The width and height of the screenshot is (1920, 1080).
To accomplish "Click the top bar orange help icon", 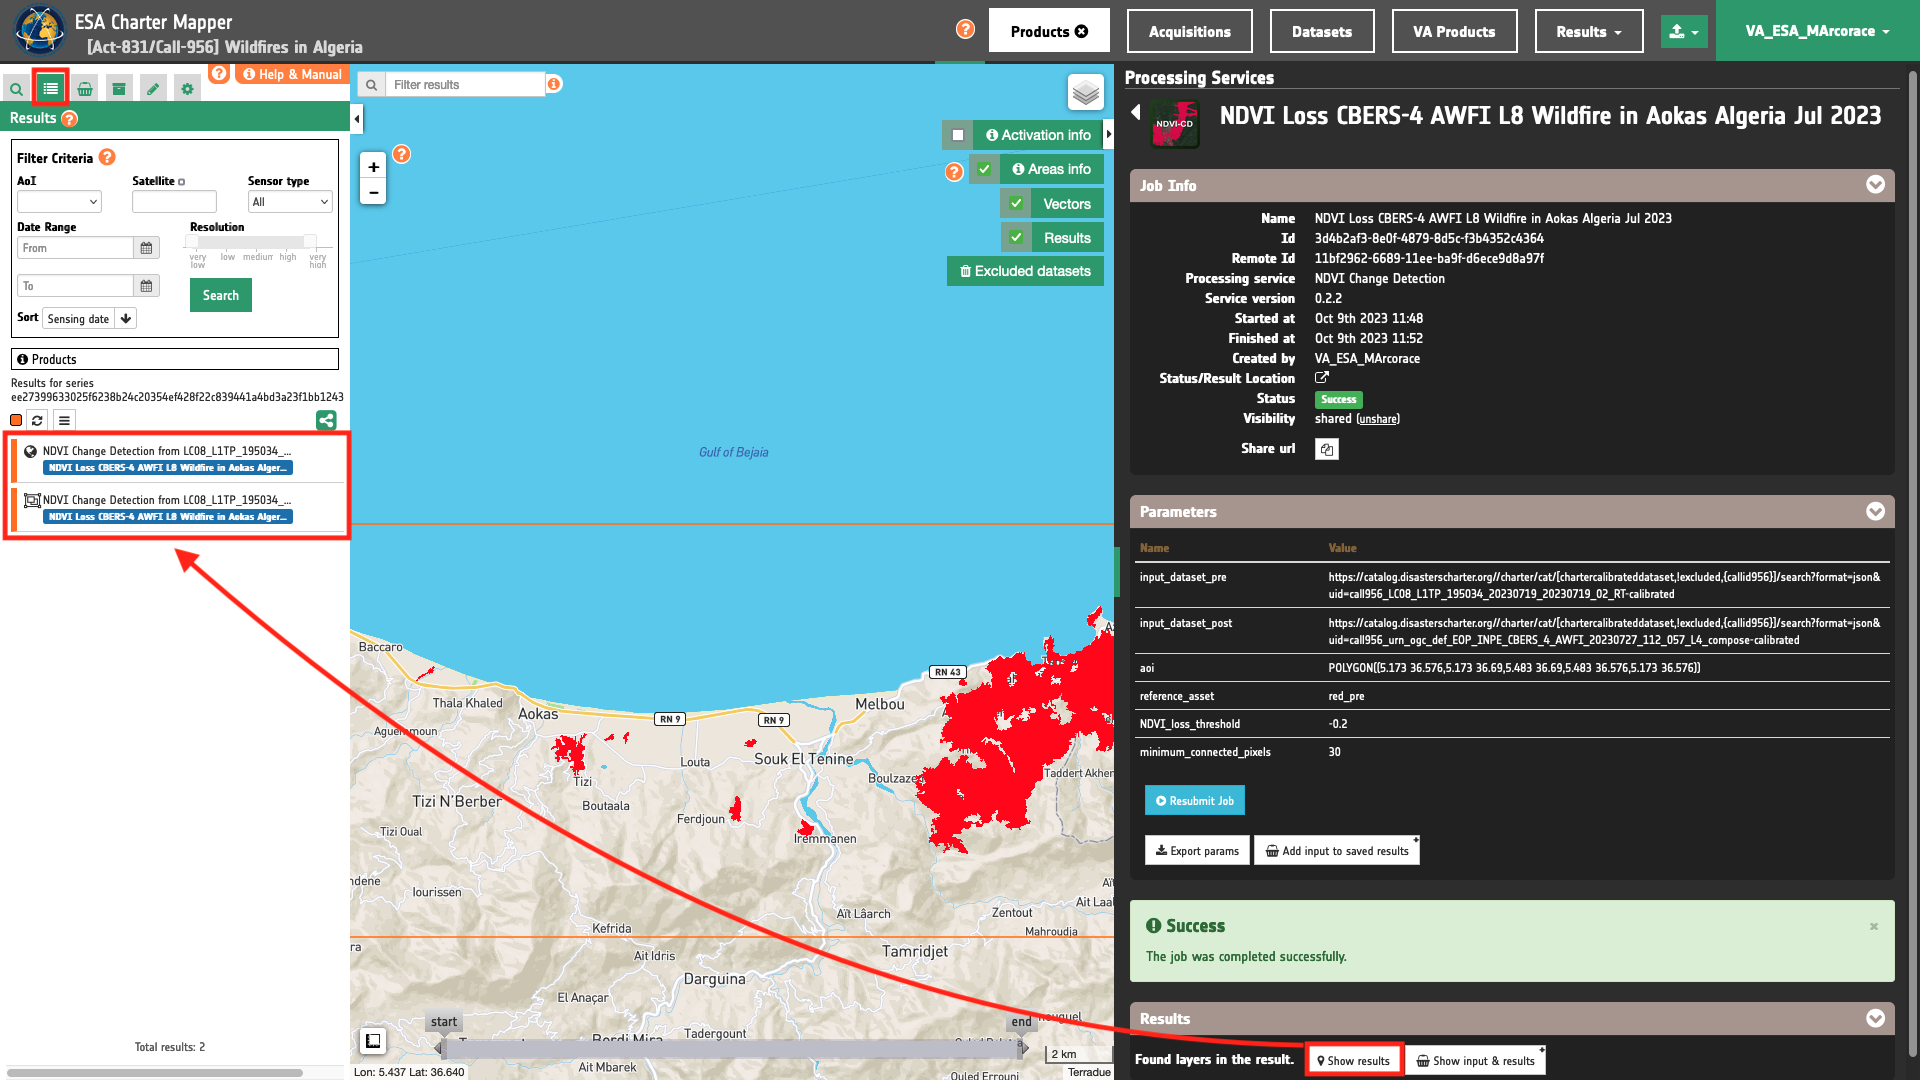I will coord(965,30).
